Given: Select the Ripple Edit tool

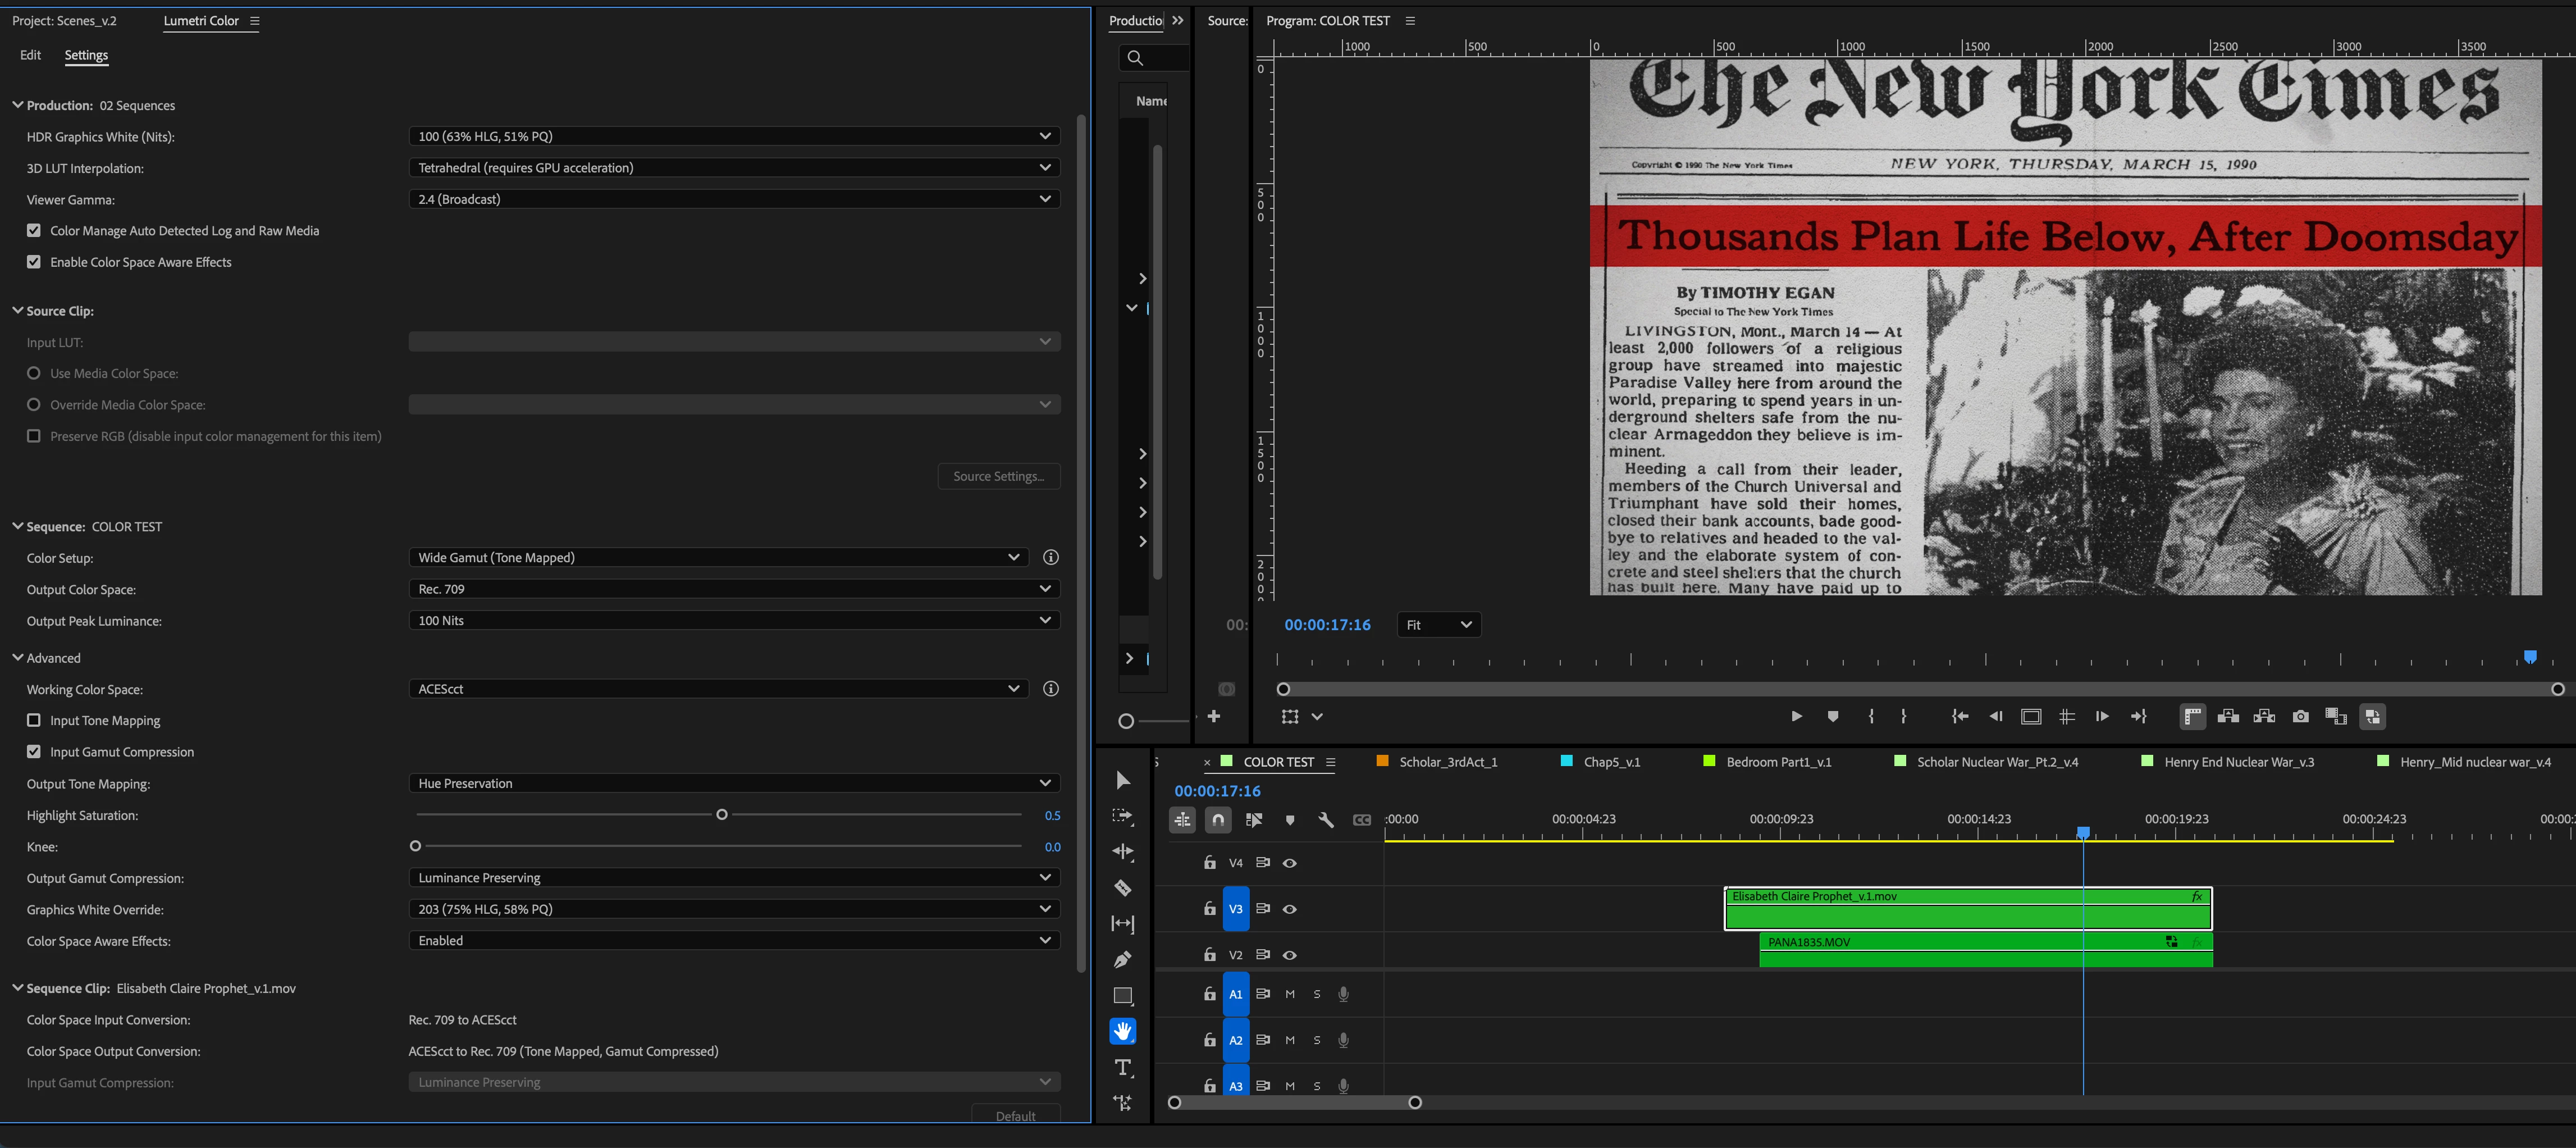Looking at the screenshot, I should pyautogui.click(x=1122, y=852).
